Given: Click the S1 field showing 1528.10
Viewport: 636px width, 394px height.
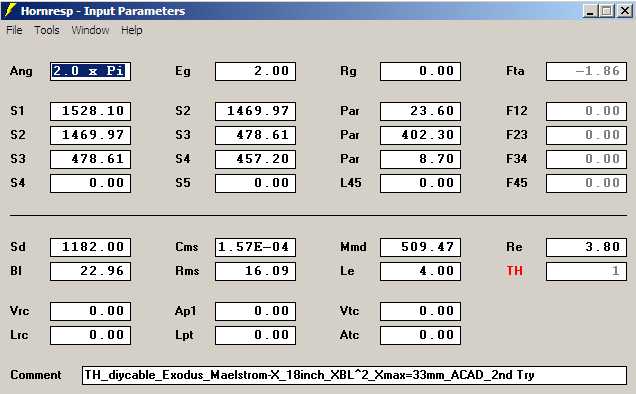Looking at the screenshot, I should pyautogui.click(x=90, y=111).
